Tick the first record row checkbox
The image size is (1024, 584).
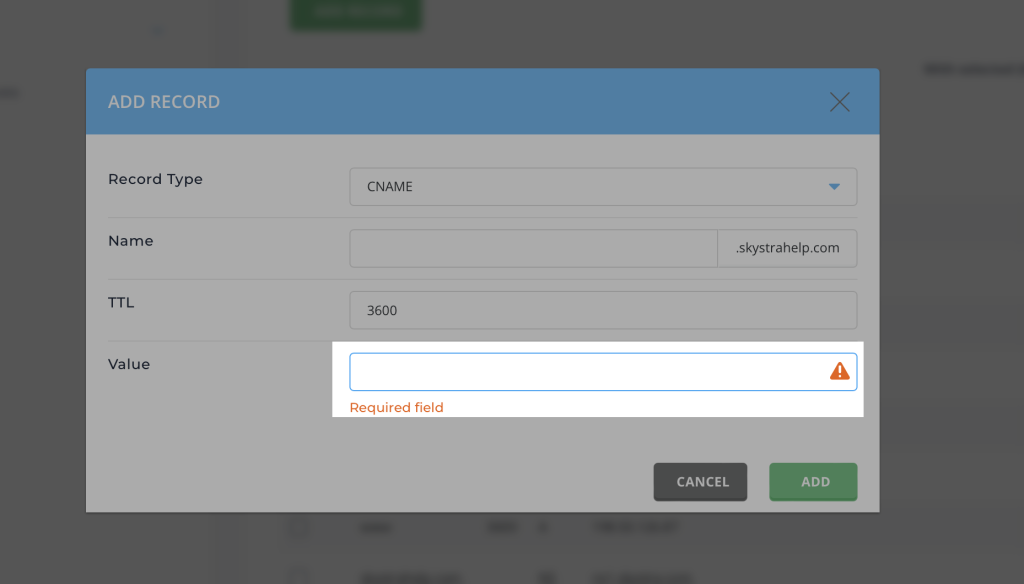pyautogui.click(x=298, y=528)
